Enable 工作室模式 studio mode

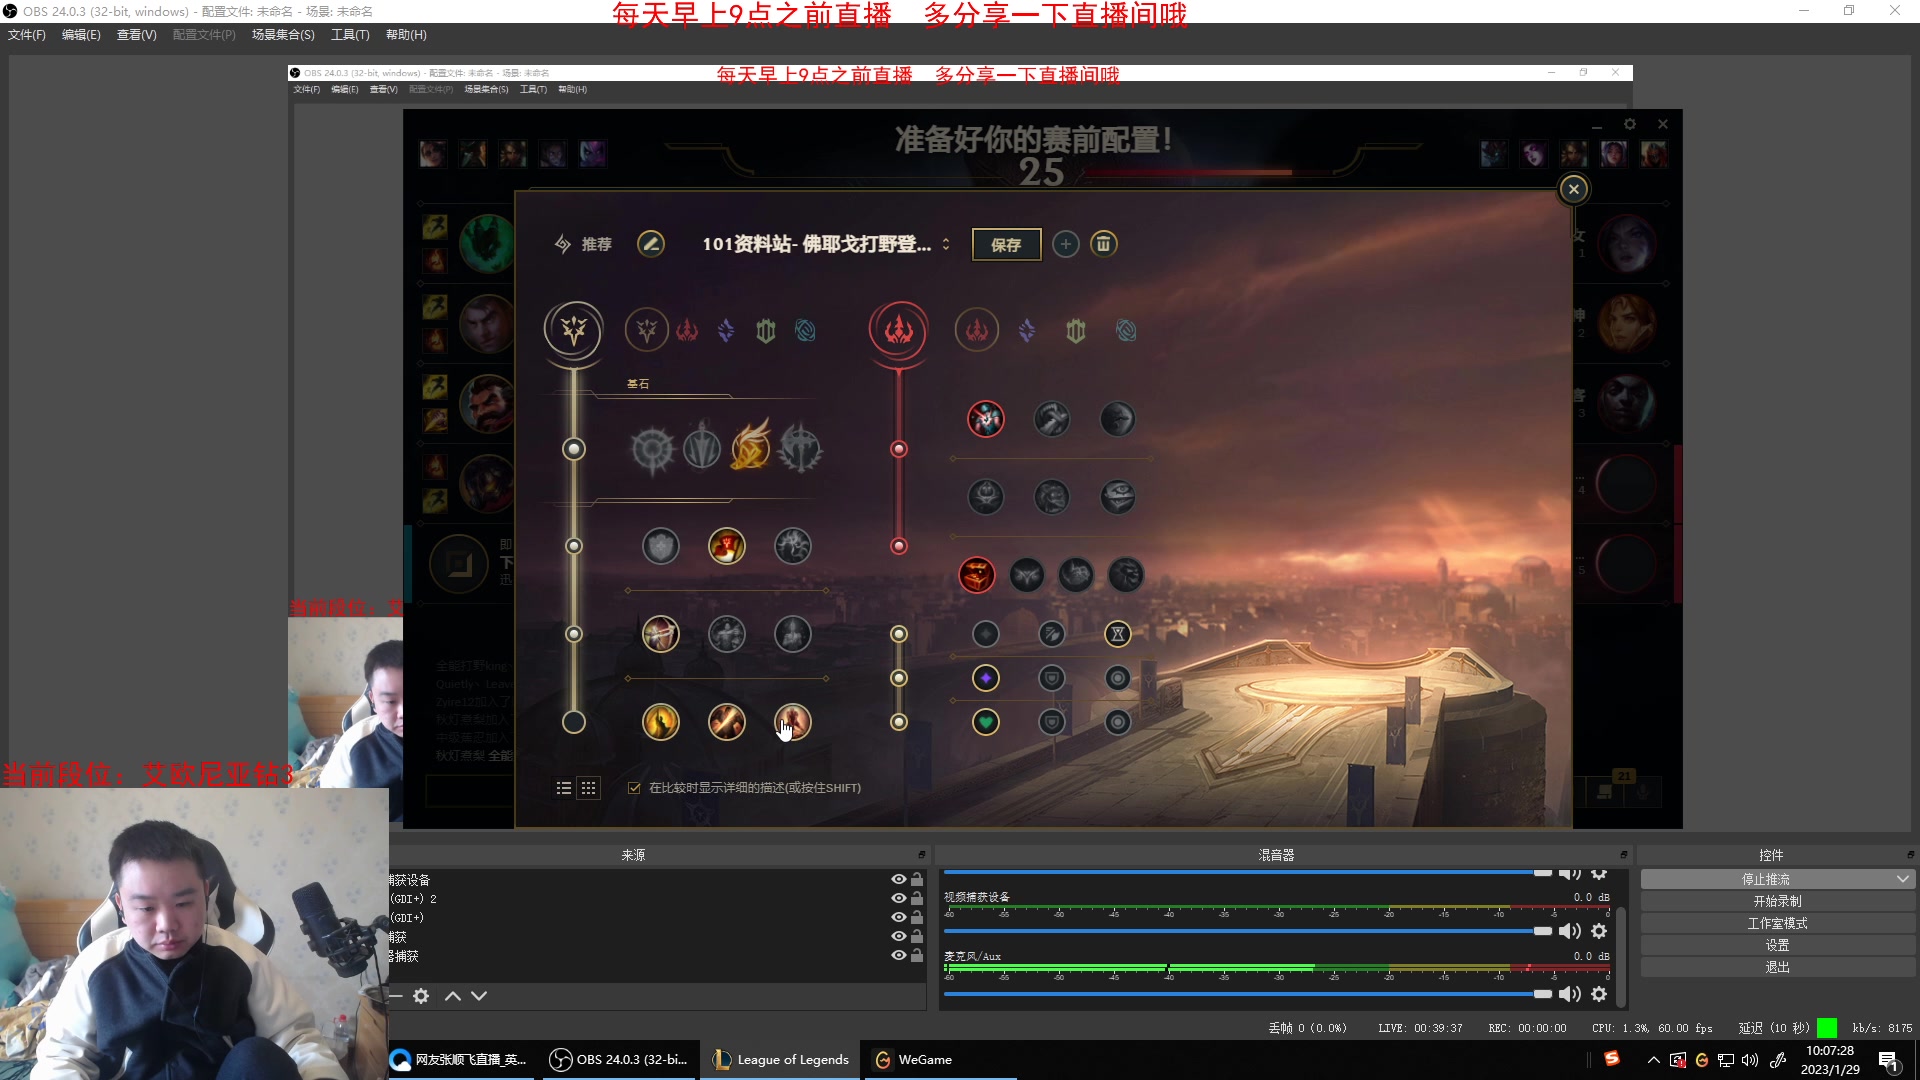1777,923
